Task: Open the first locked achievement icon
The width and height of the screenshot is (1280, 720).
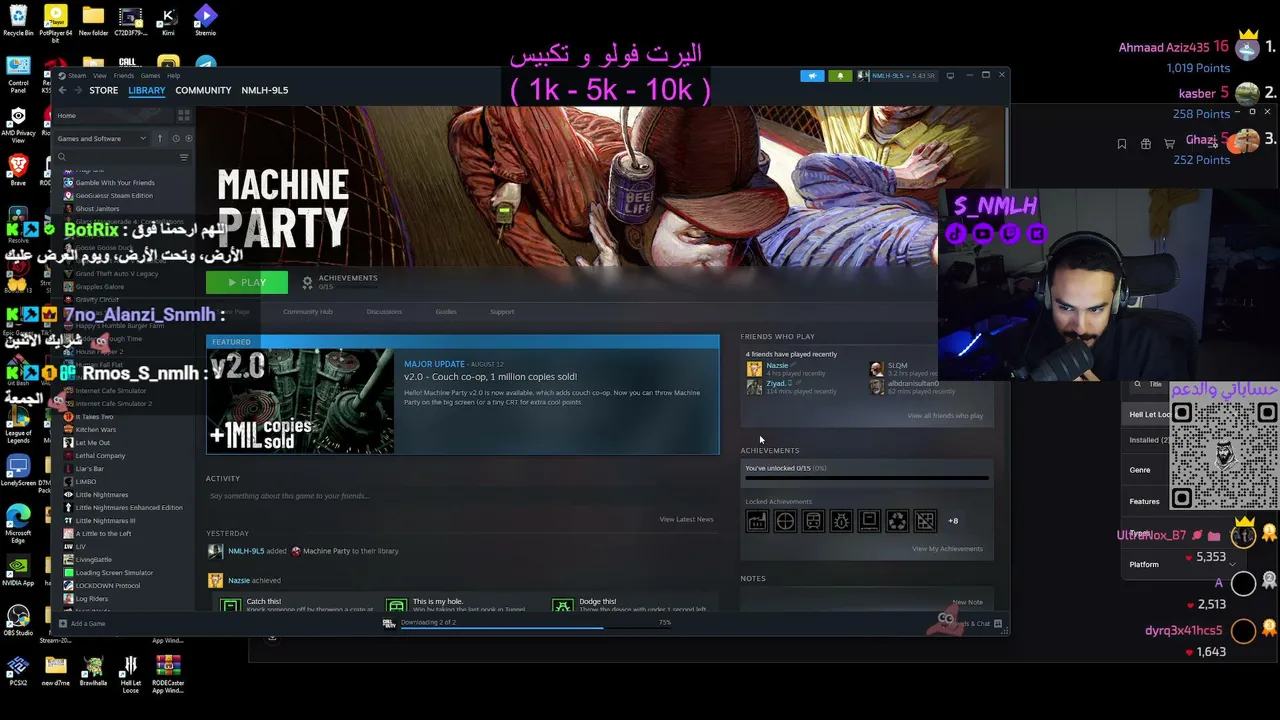Action: (757, 521)
